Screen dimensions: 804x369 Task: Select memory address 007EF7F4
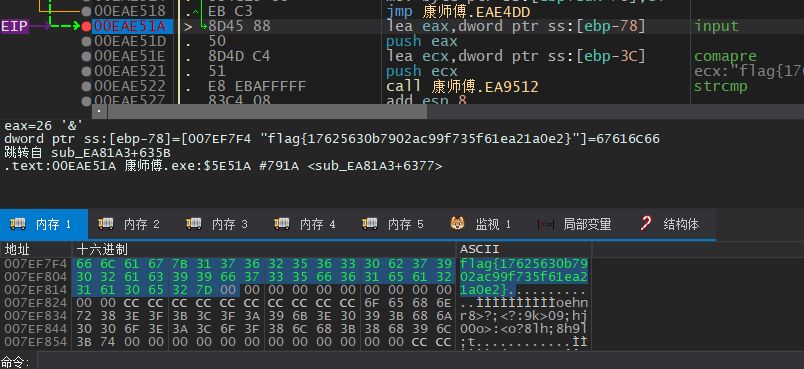(35, 264)
